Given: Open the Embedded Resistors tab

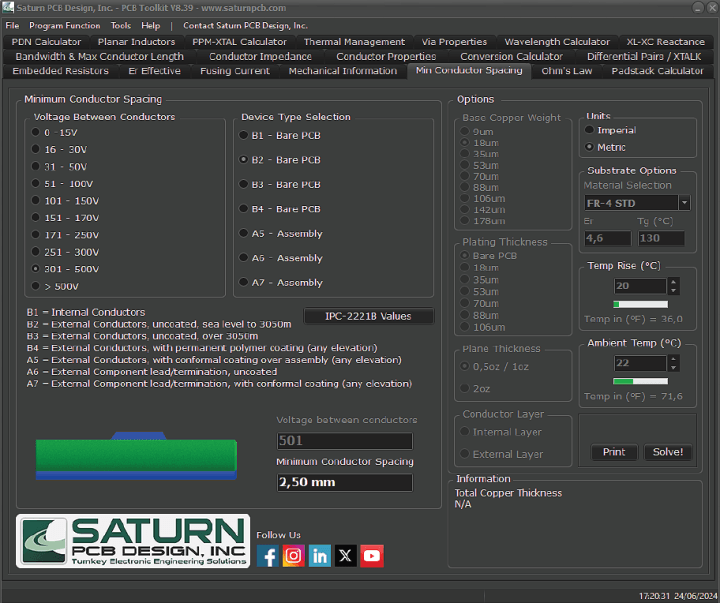Looking at the screenshot, I should 61,71.
